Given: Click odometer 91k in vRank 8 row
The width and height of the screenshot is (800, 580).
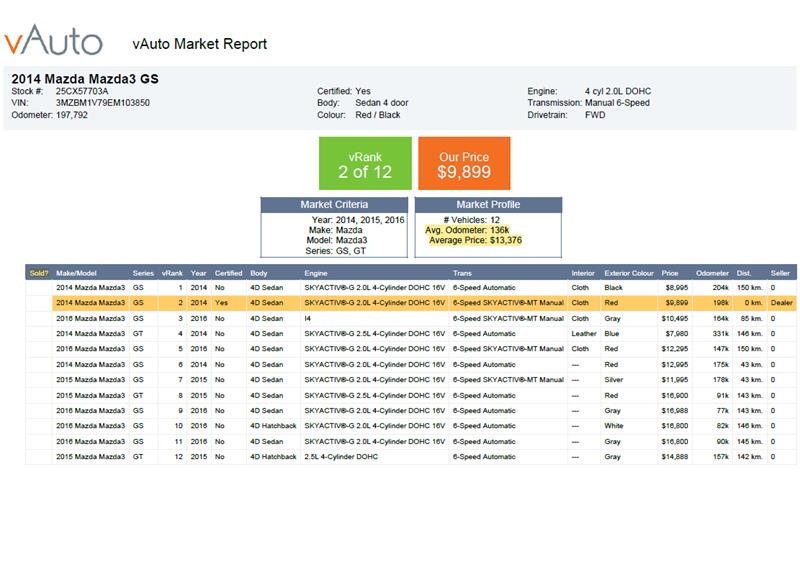Looking at the screenshot, I should click(x=722, y=395).
